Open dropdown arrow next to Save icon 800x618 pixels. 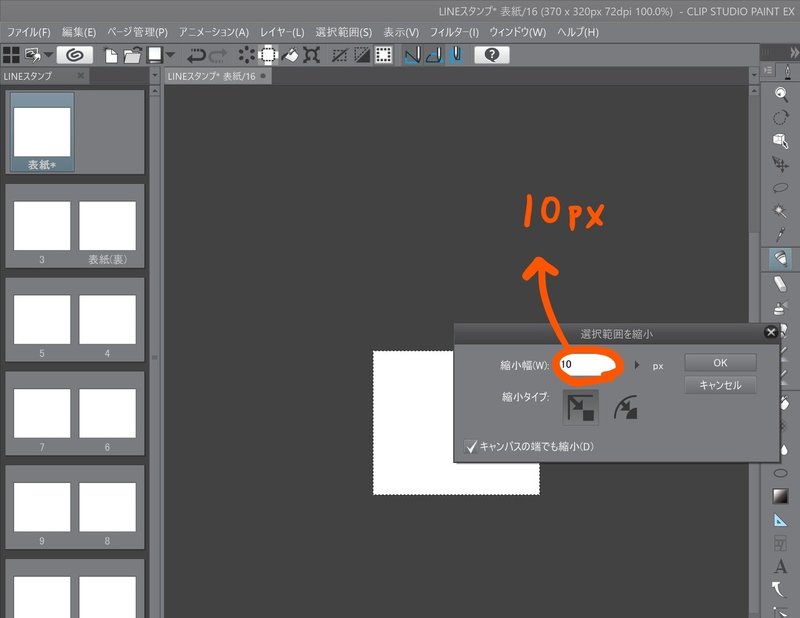[170, 55]
